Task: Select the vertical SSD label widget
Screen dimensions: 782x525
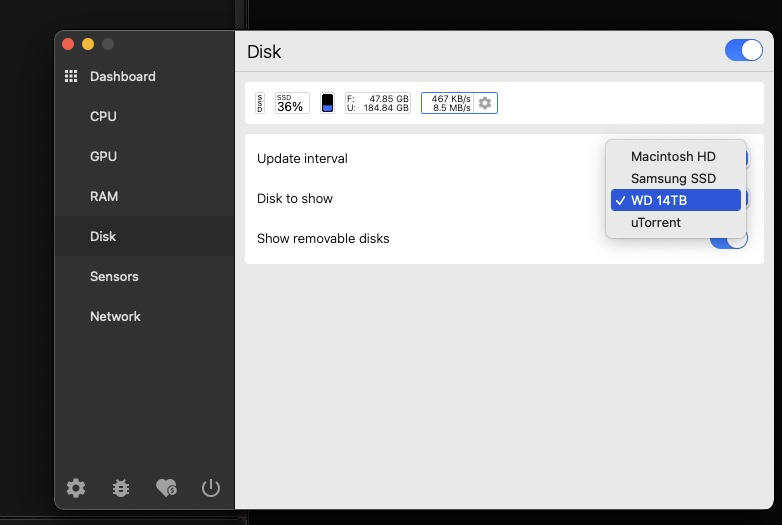Action: pos(260,103)
